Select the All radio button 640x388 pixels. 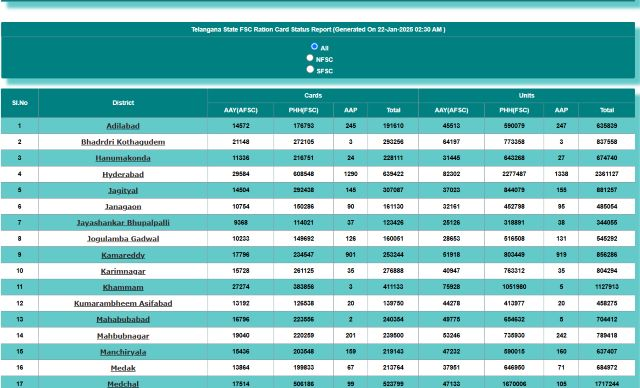[x=314, y=47]
